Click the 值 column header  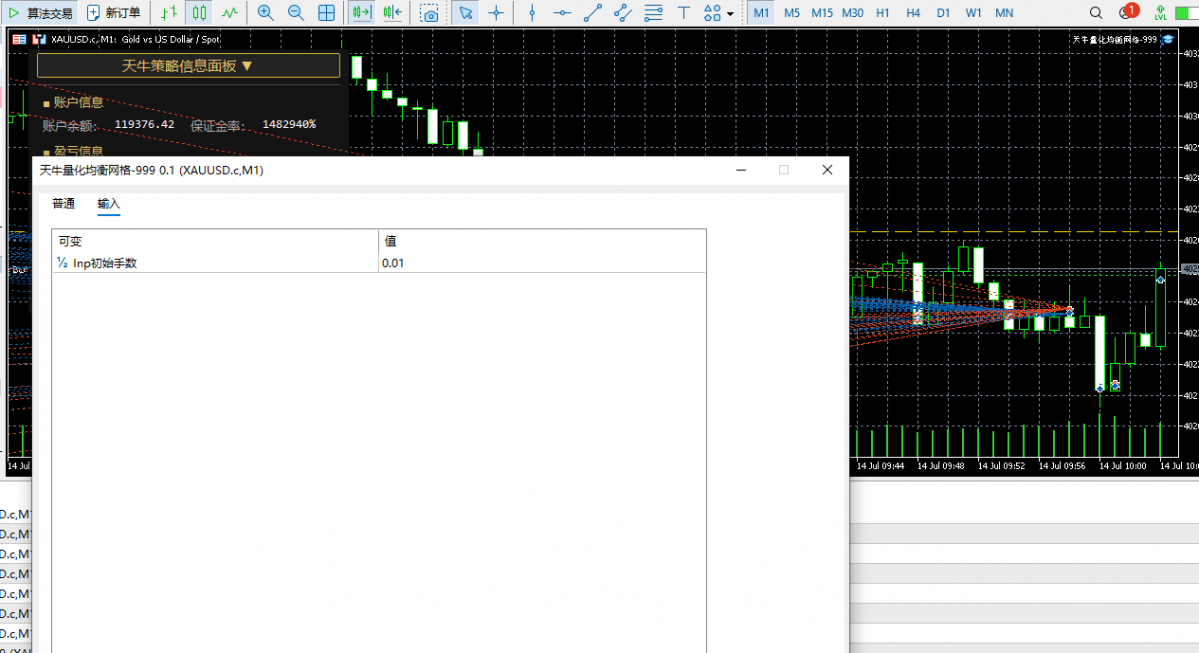pyautogui.click(x=542, y=241)
